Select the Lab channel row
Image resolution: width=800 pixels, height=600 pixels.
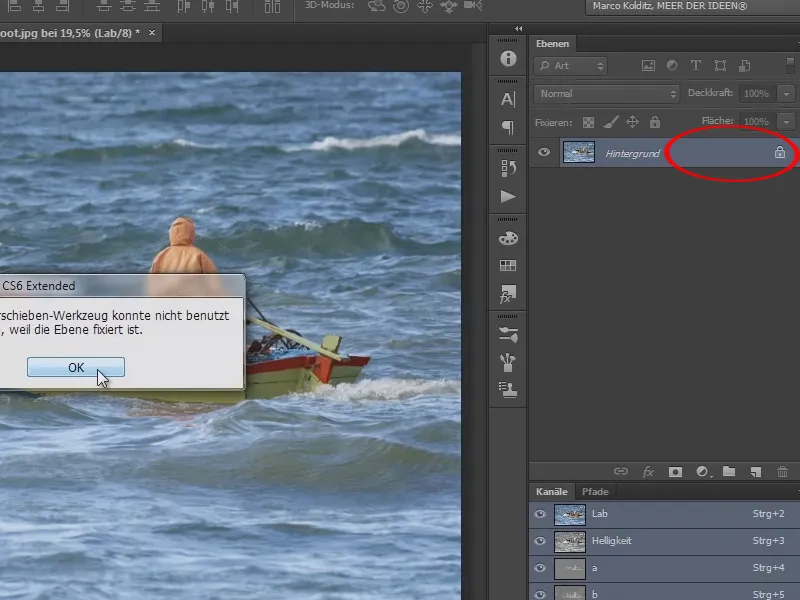(x=664, y=514)
